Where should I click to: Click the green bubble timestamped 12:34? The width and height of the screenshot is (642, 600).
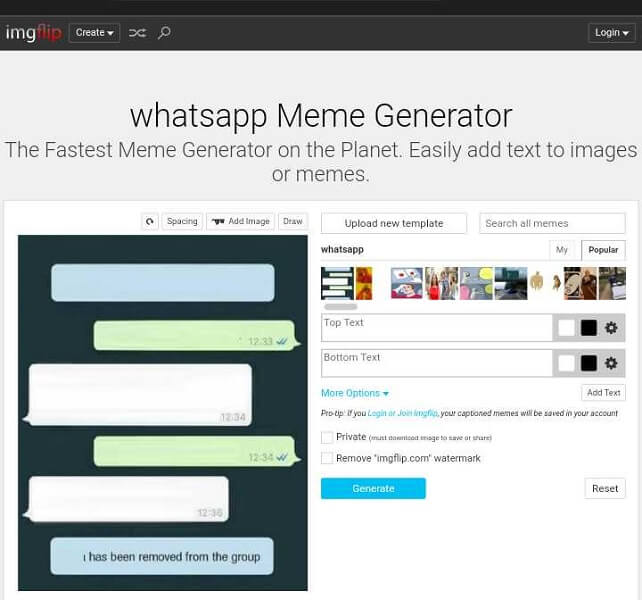(x=196, y=451)
